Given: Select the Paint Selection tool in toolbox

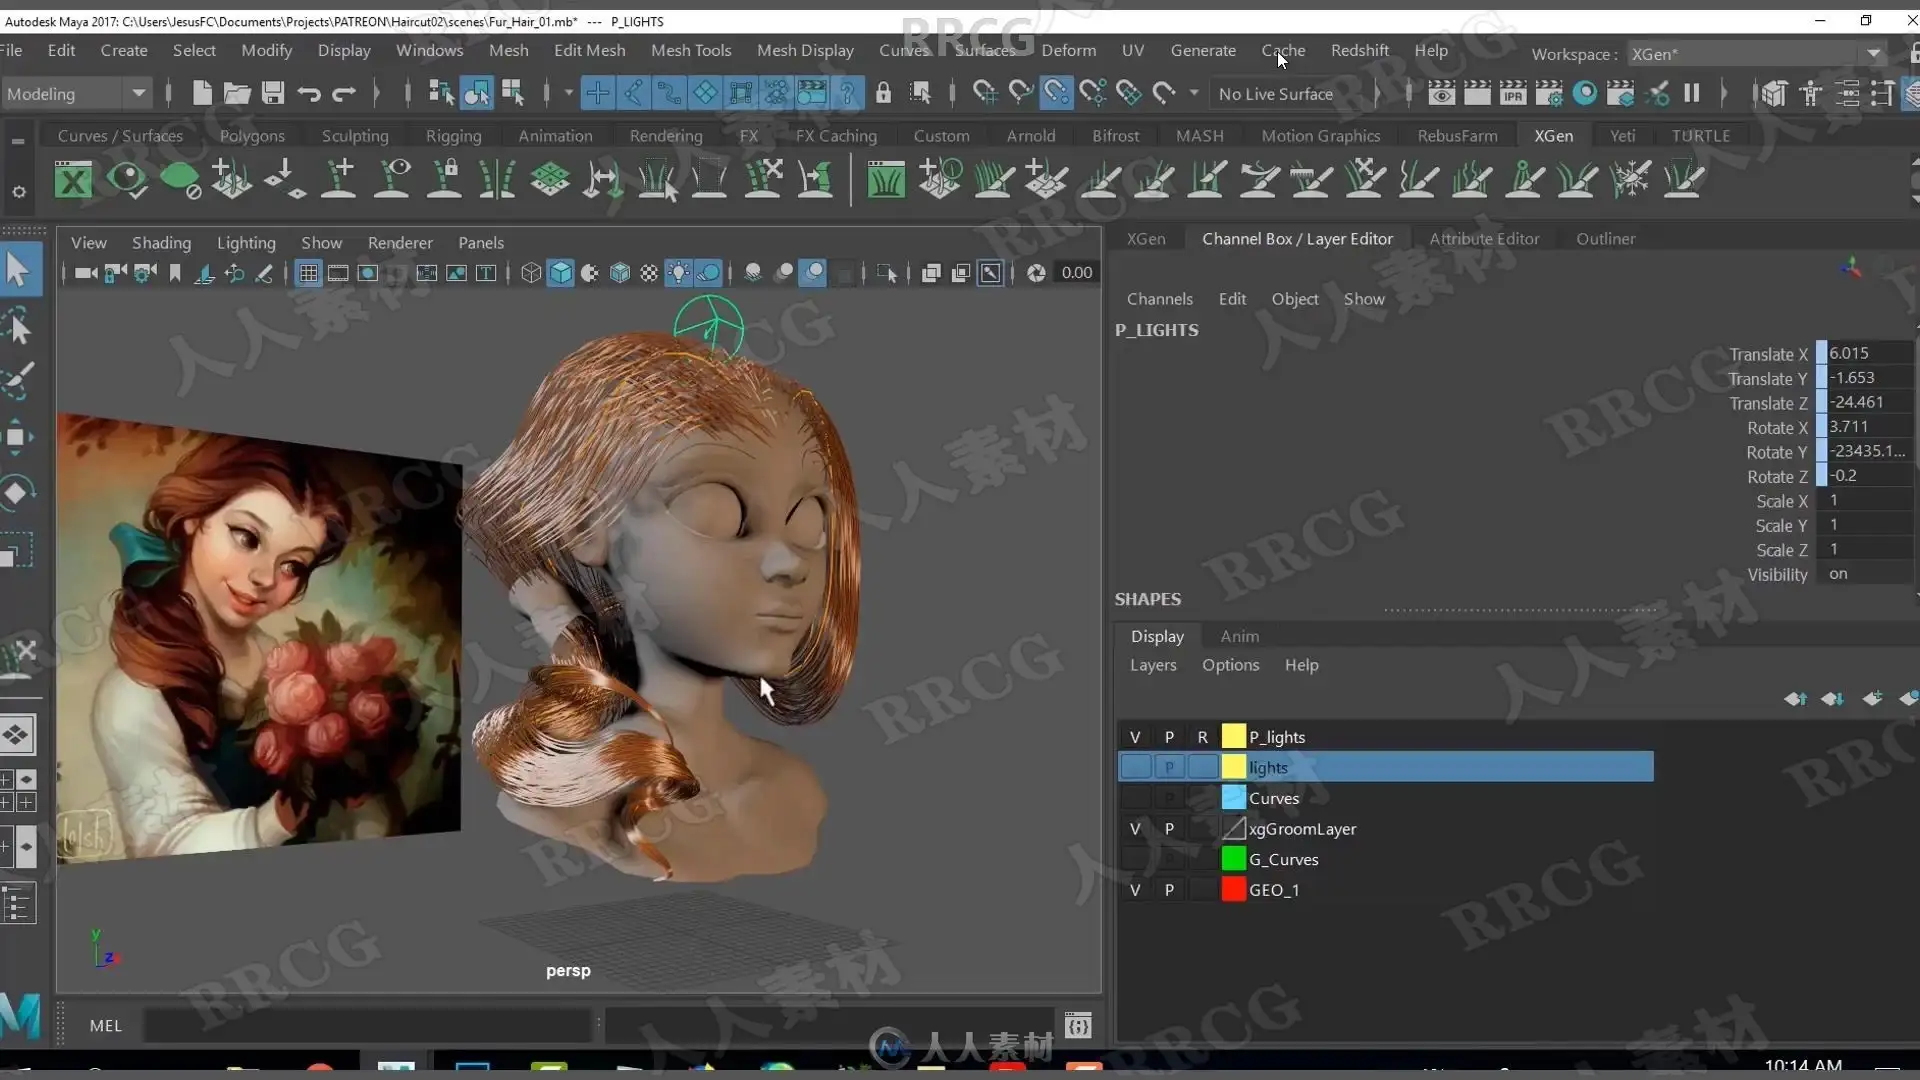Looking at the screenshot, I should point(18,380).
